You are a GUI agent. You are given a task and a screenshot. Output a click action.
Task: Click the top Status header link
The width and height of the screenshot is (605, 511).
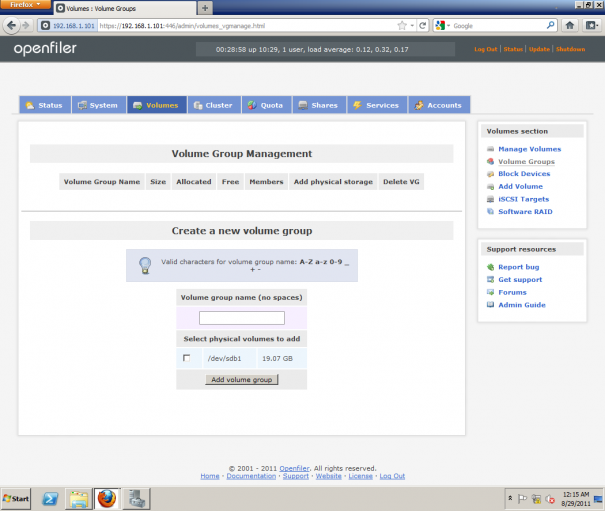513,49
